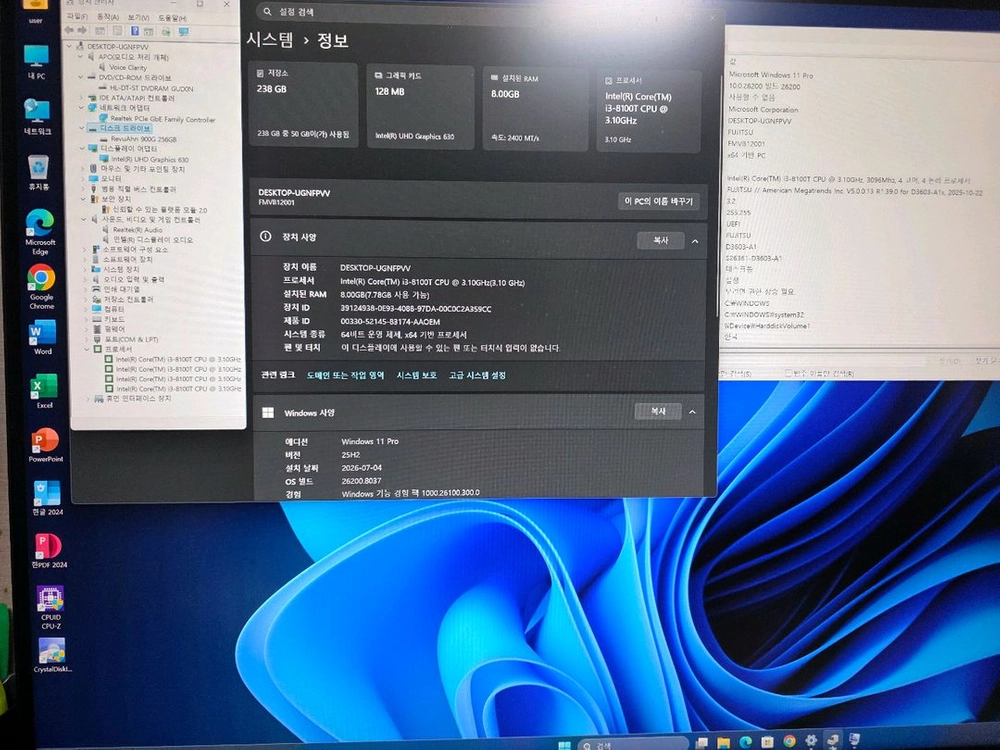
Task: Launch Google Chrome from the desktop
Action: click(41, 287)
